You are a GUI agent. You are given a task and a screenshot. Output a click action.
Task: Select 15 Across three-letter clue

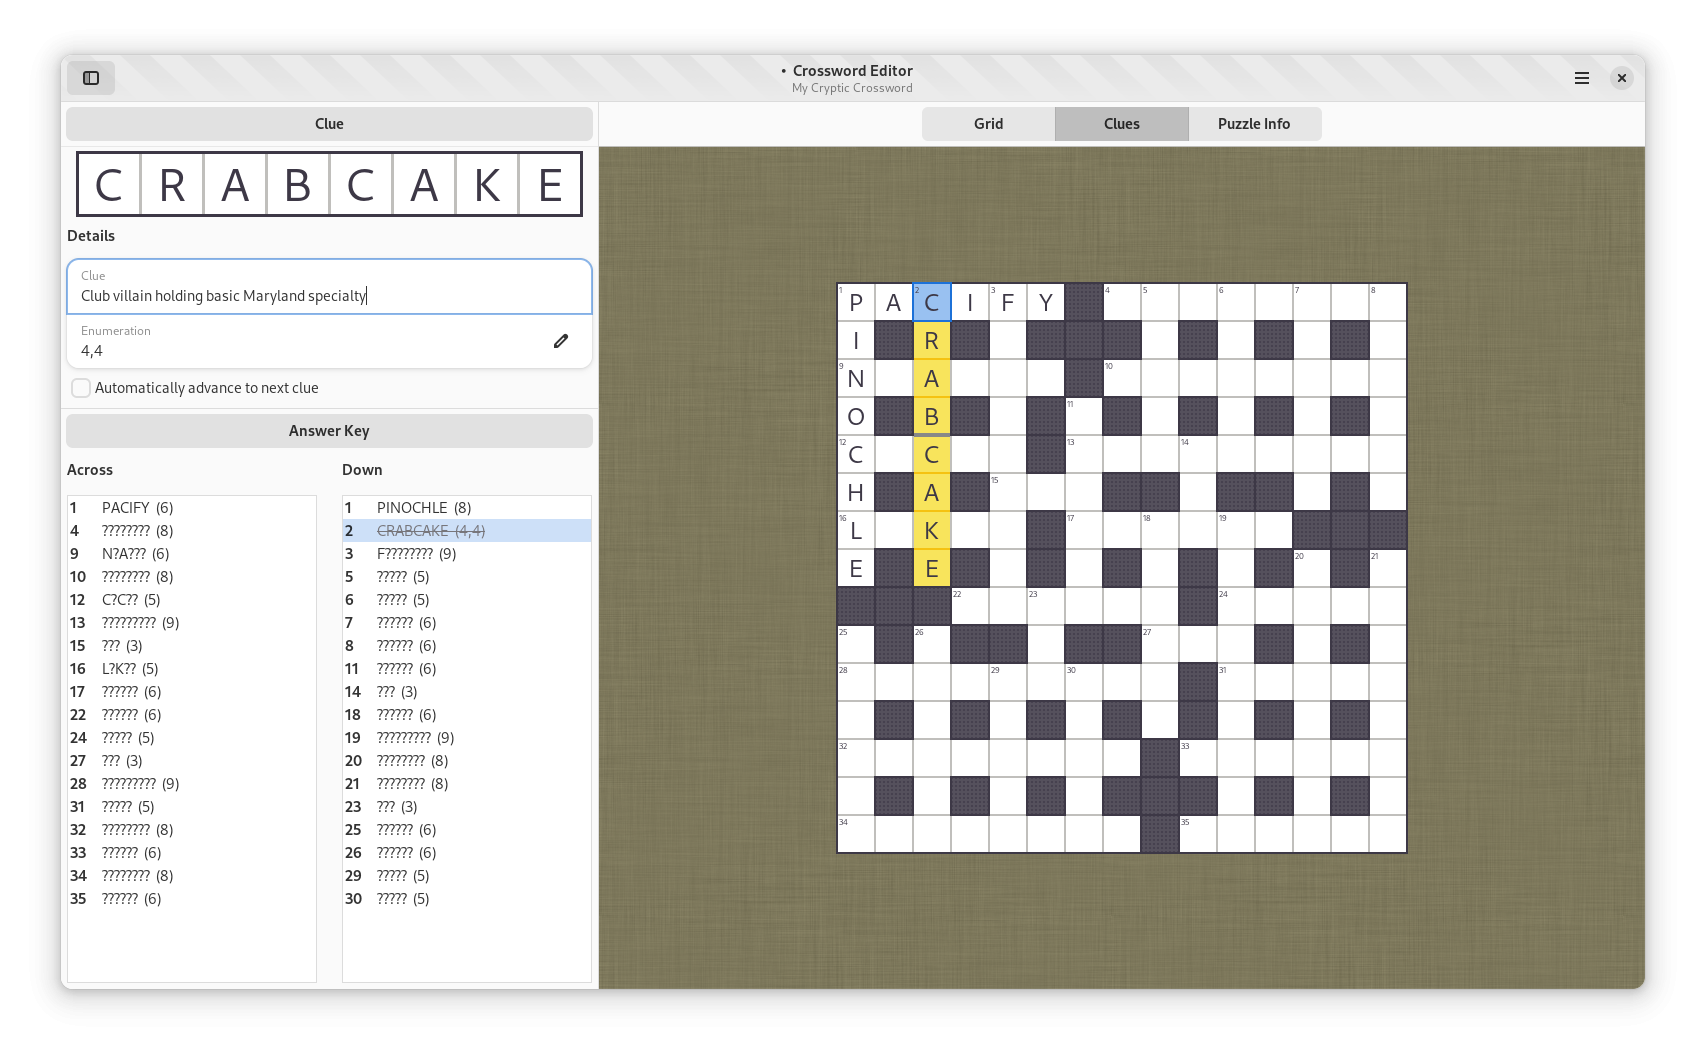tap(192, 646)
